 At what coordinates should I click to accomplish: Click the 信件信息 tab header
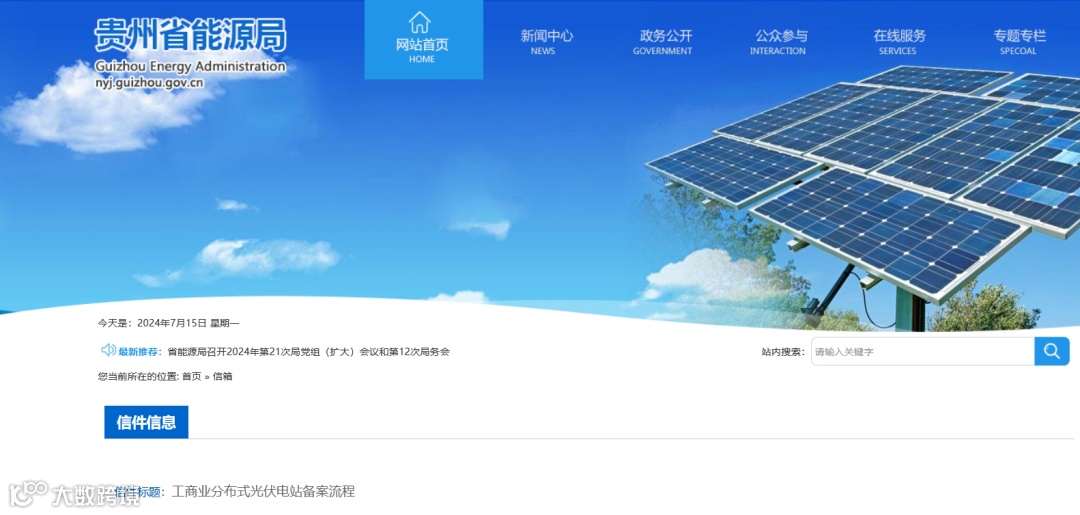146,422
